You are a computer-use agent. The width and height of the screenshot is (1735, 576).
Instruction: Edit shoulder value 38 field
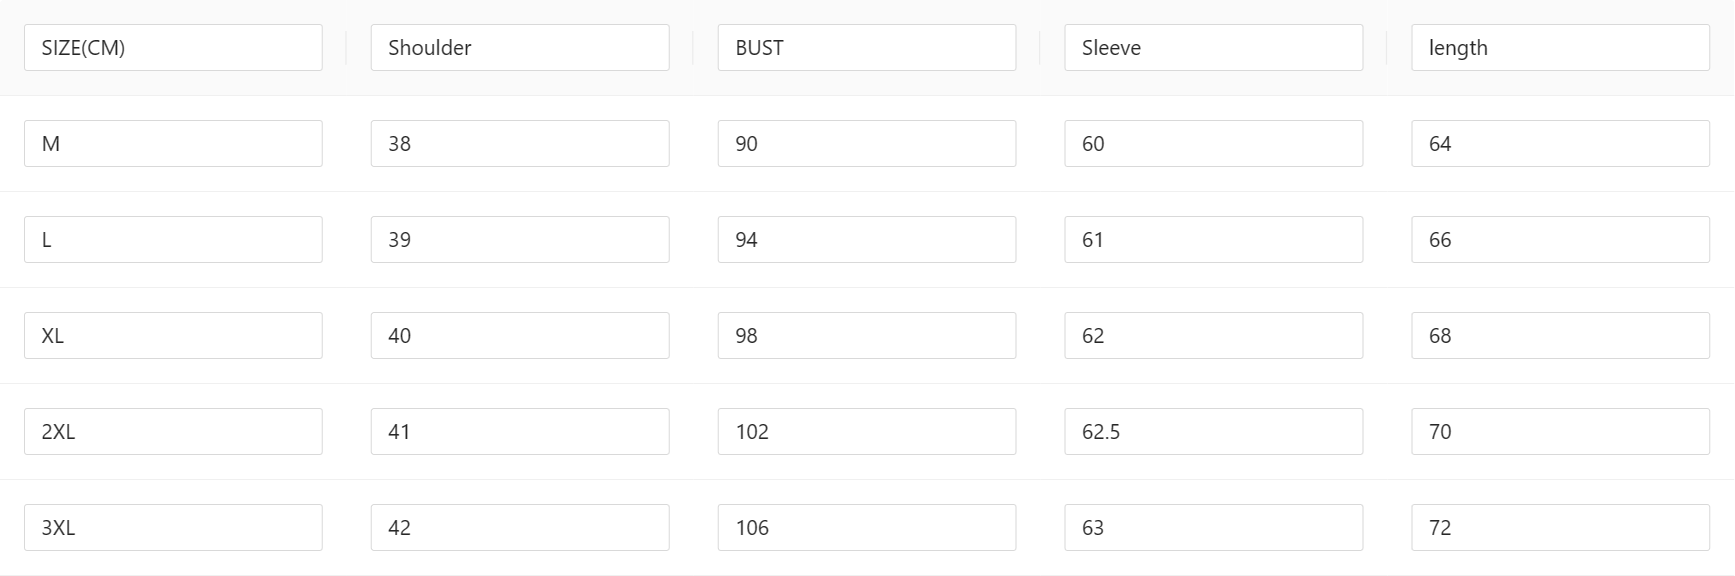pos(520,144)
